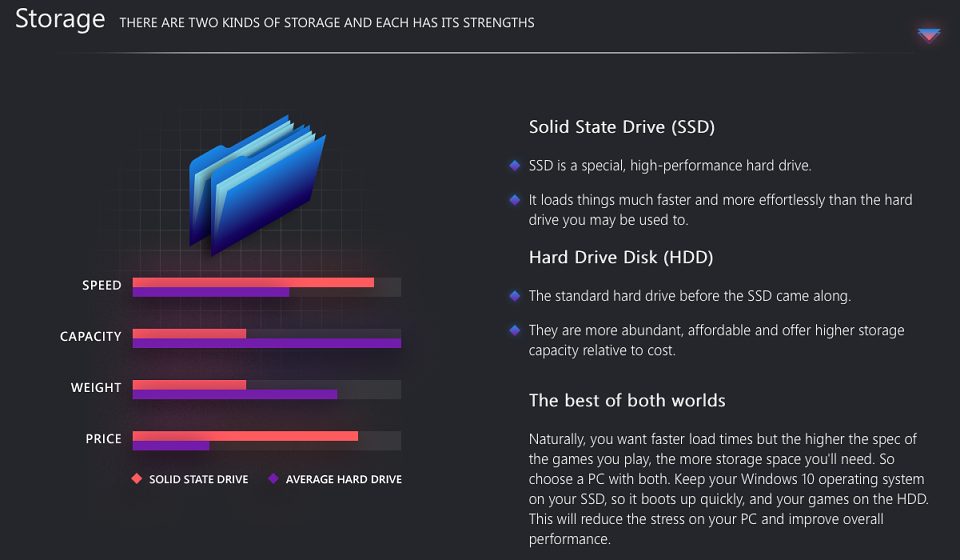Click the diamond bullet beside 'It loads things much faster'

tap(515, 200)
